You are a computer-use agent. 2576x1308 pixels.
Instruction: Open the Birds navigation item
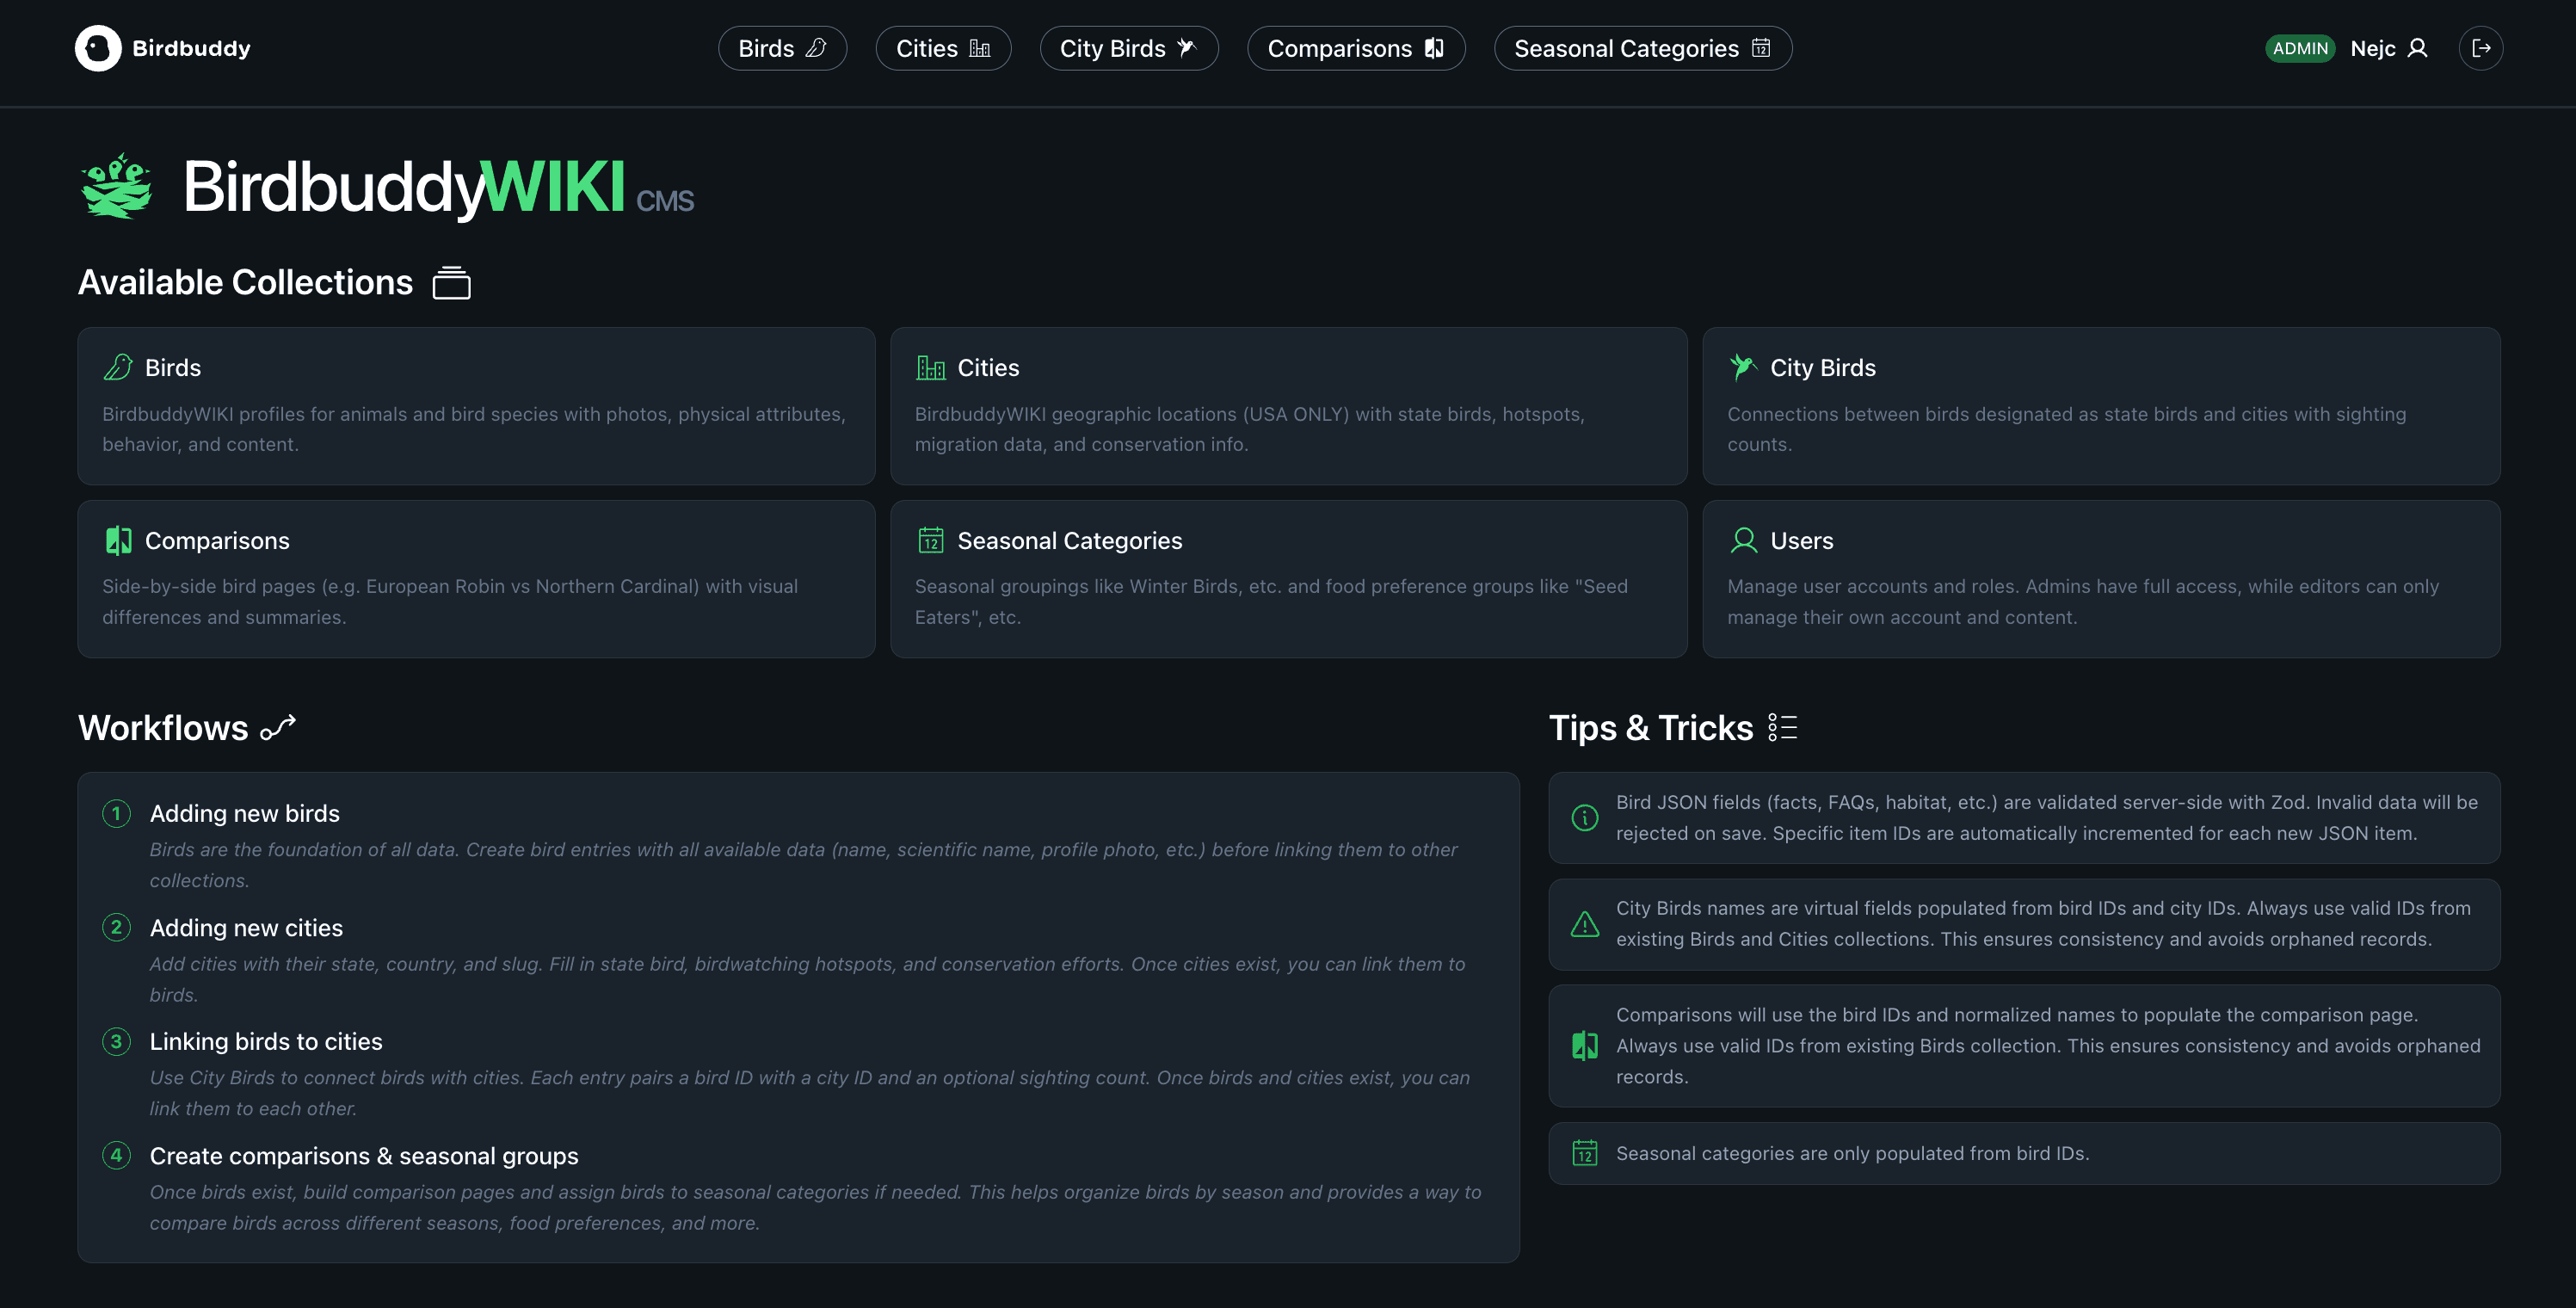(x=782, y=47)
